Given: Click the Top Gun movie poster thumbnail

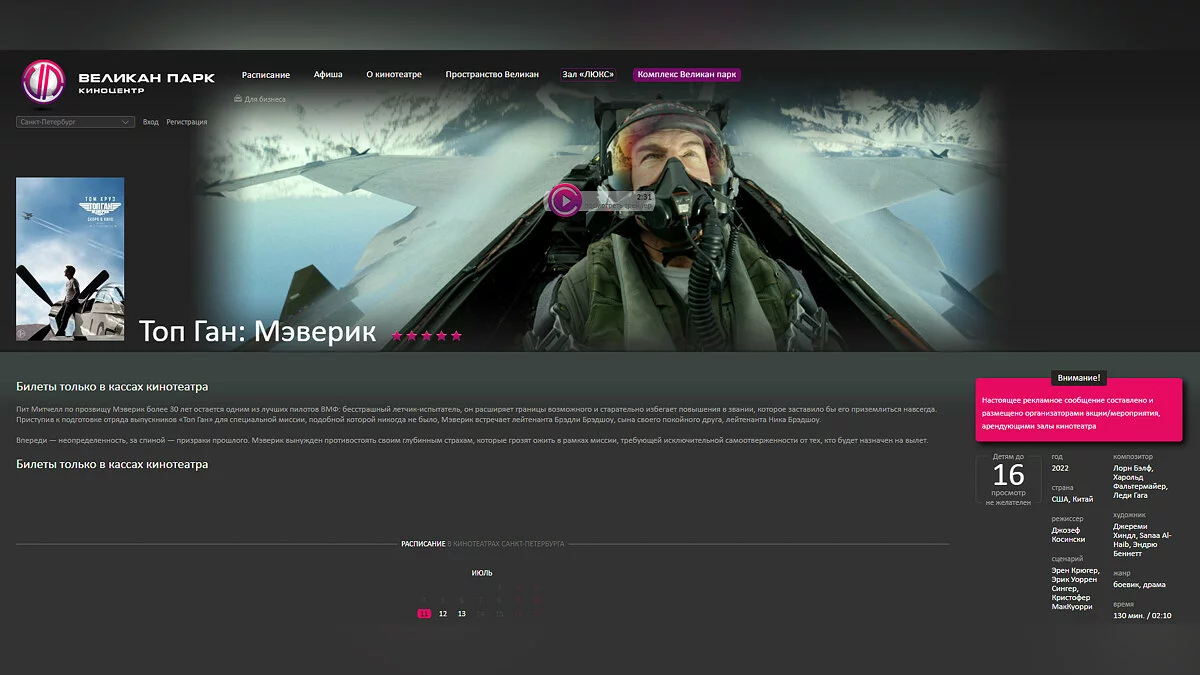Looking at the screenshot, I should [70, 259].
